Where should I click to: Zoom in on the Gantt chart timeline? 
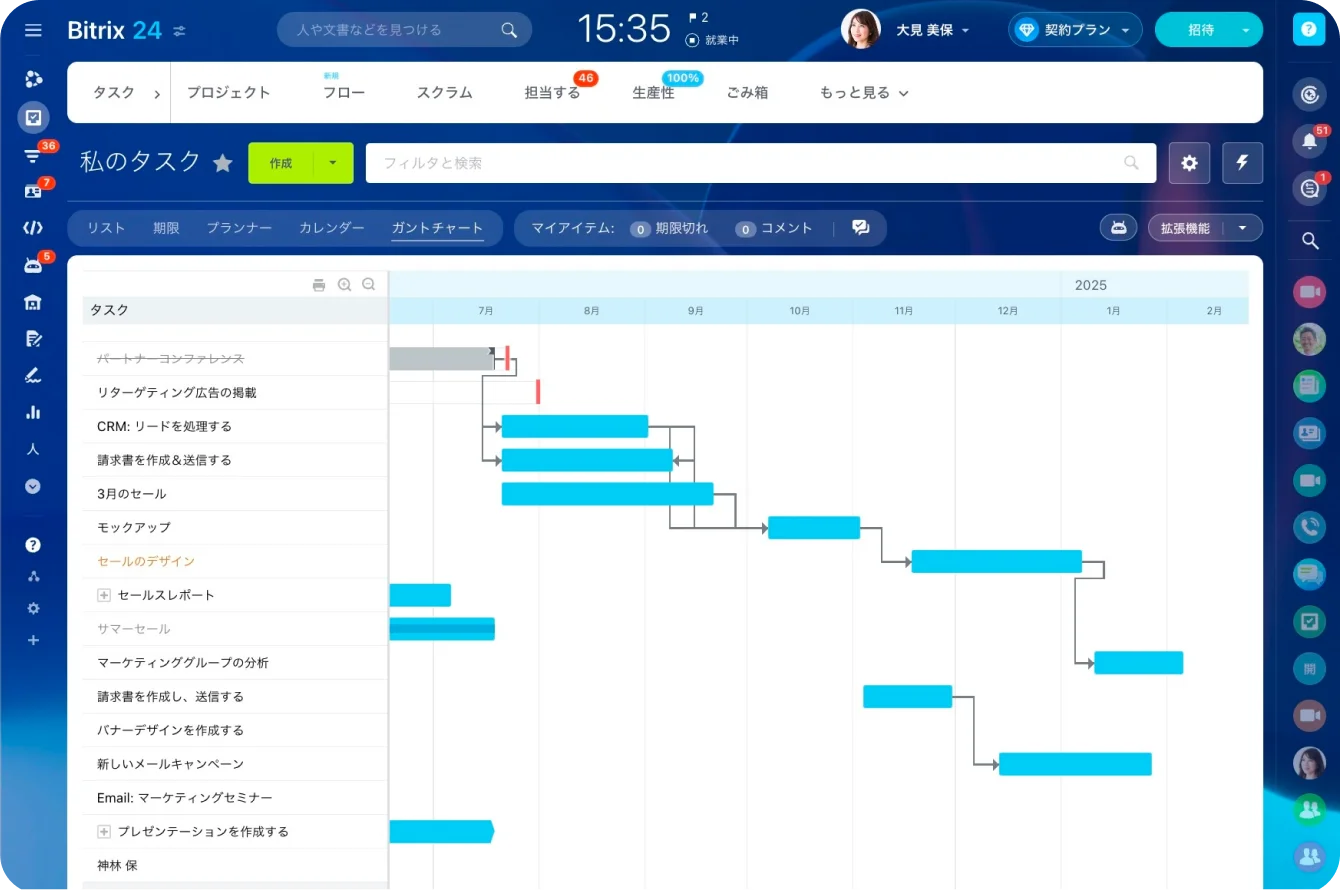click(x=344, y=284)
